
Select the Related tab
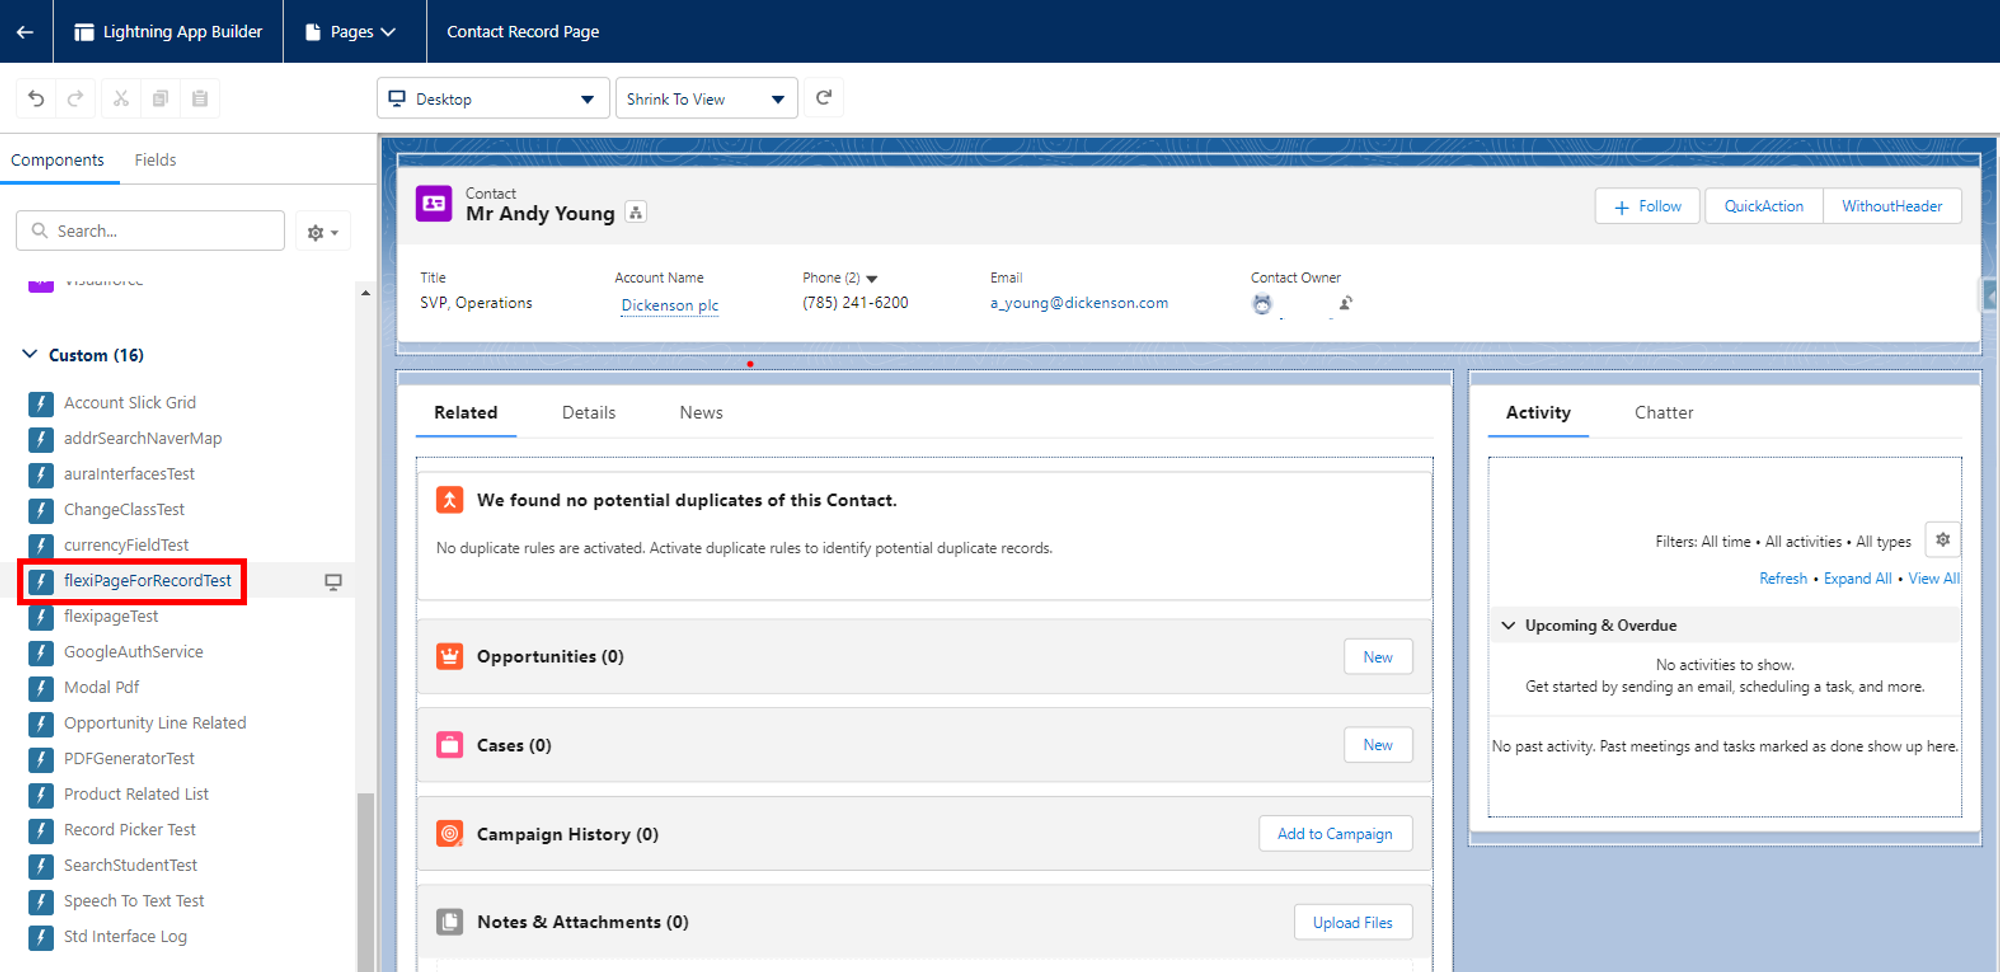466,413
